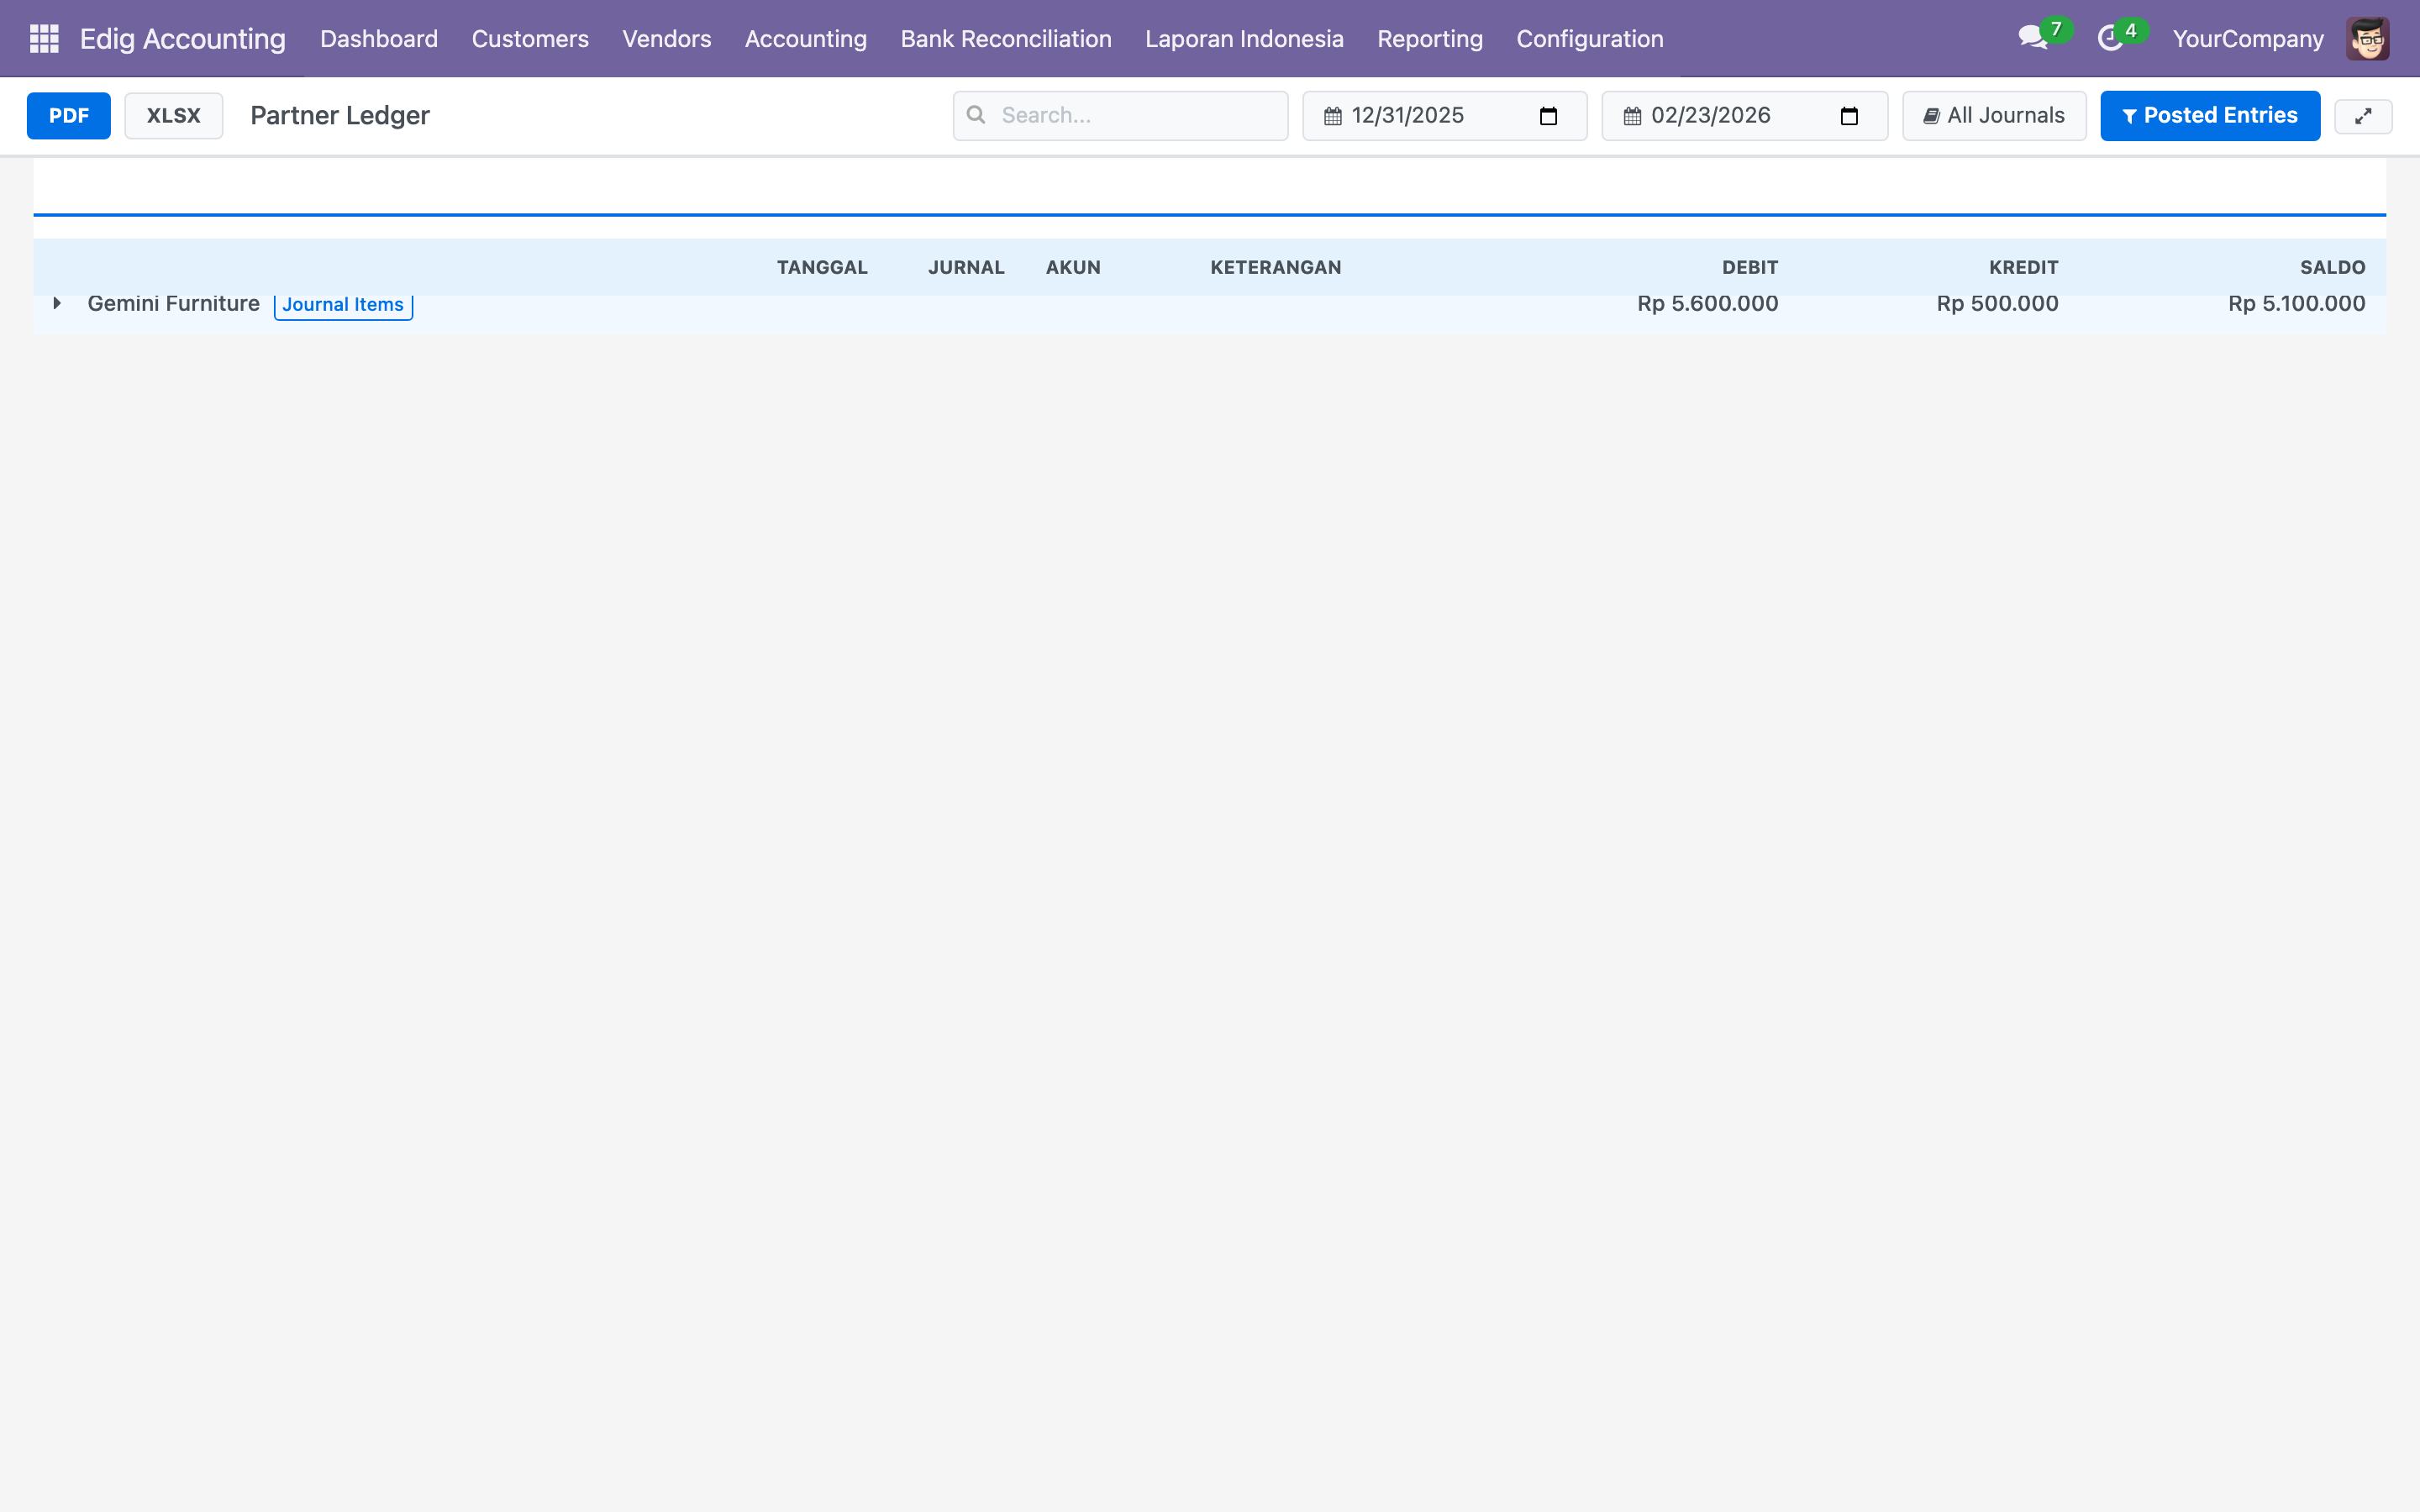Expand report to fullscreen view
Image resolution: width=2420 pixels, height=1512 pixels.
[x=2365, y=115]
